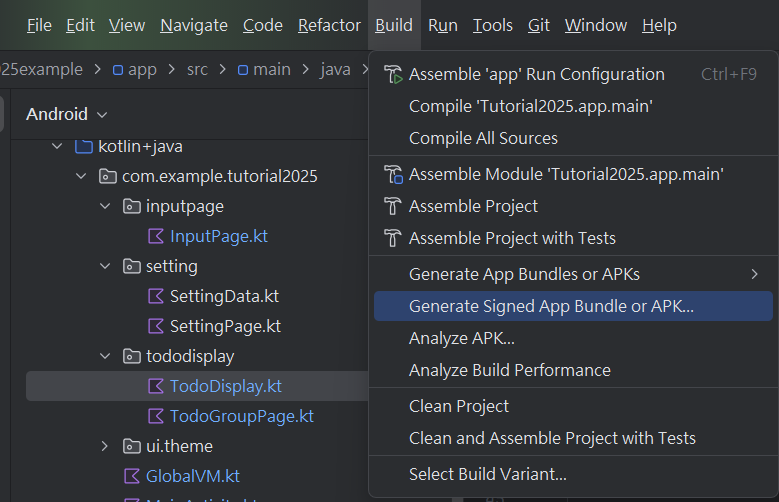
Task: Click the 'main' breadcrumb path segment
Action: pos(271,70)
